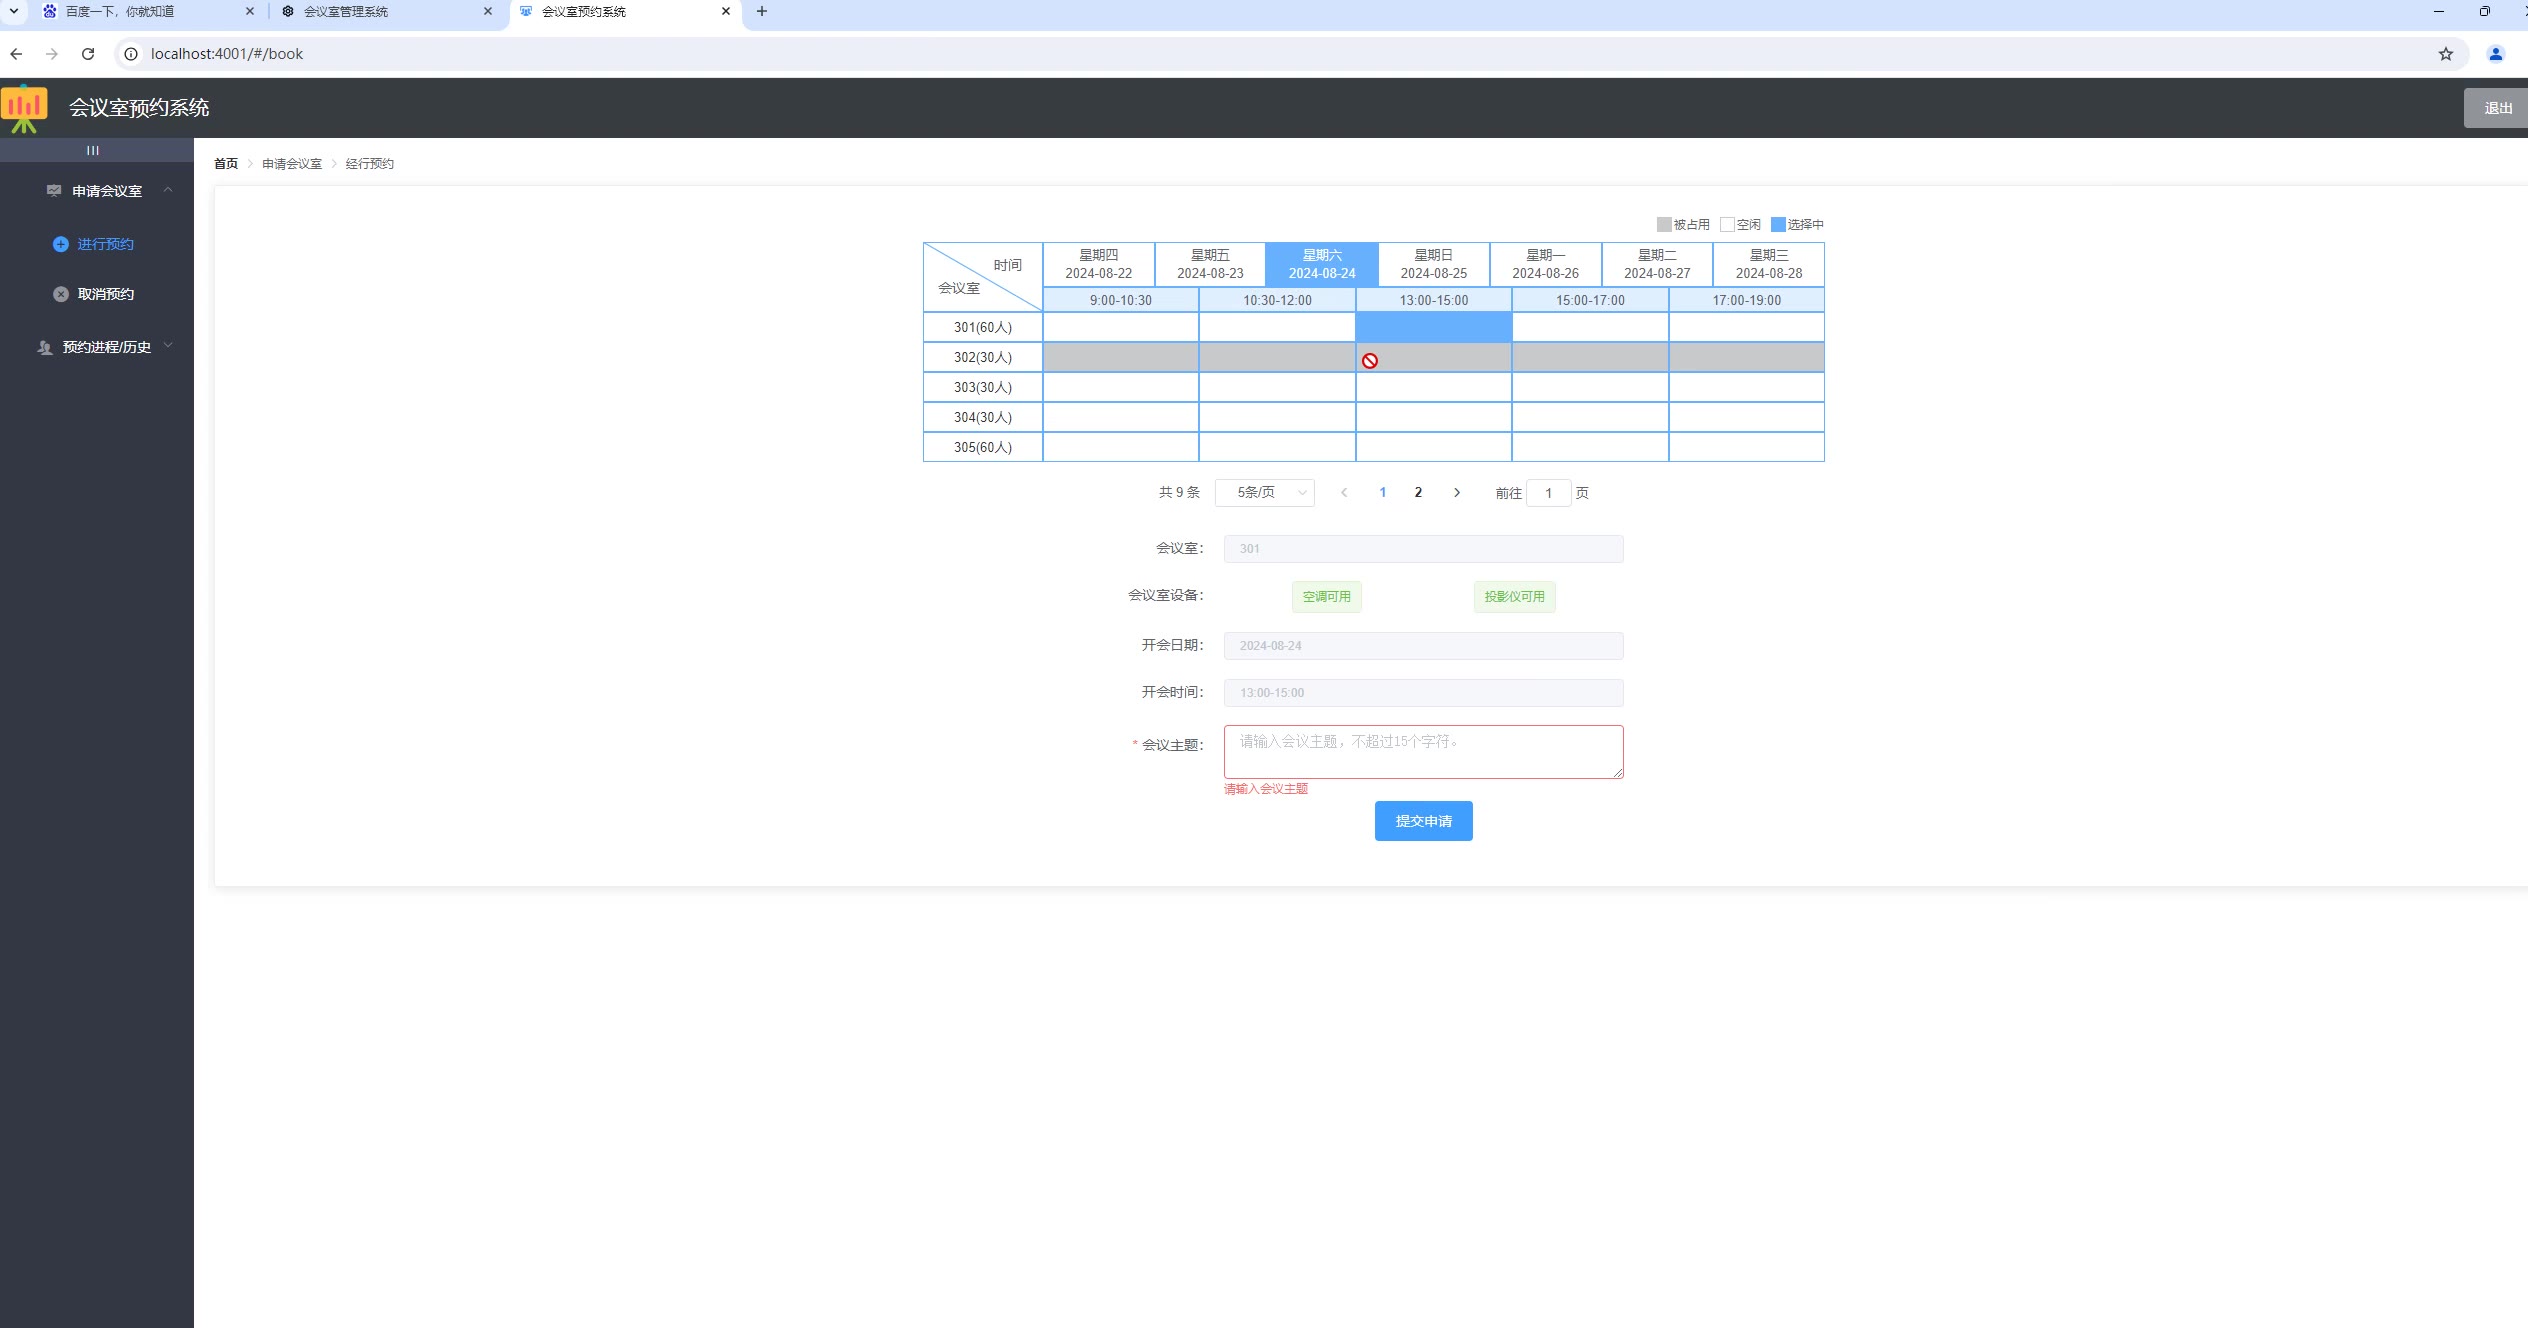This screenshot has height=1328, width=2528.
Task: Focus the 会议主题 text area
Action: pos(1423,752)
